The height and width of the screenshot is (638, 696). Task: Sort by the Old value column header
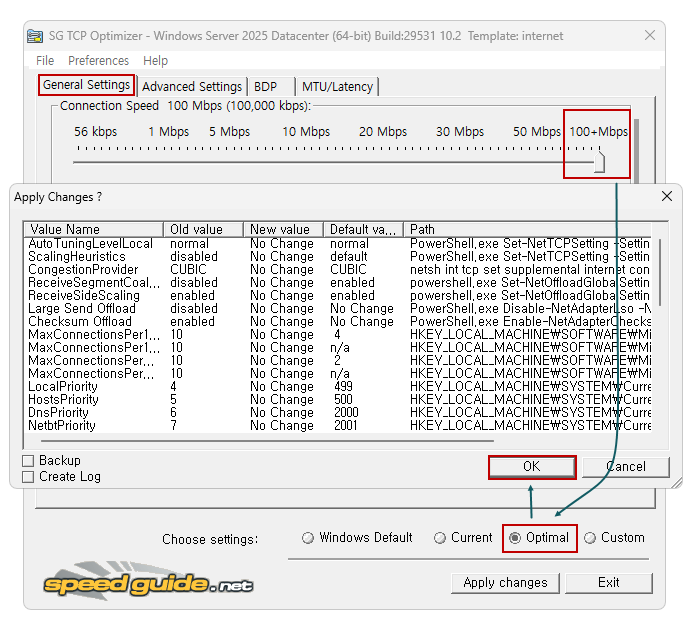coord(203,230)
